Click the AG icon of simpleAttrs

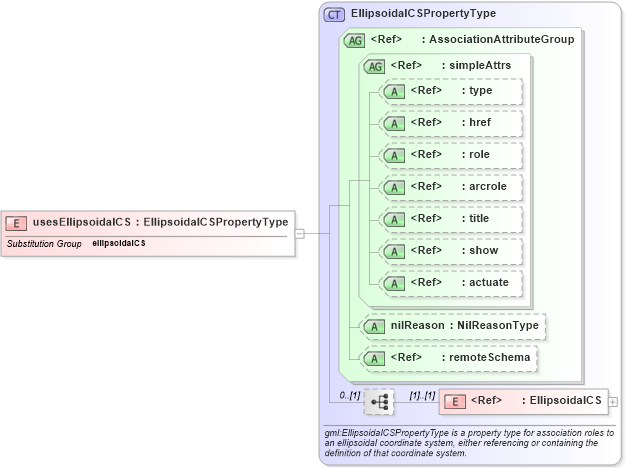(374, 66)
